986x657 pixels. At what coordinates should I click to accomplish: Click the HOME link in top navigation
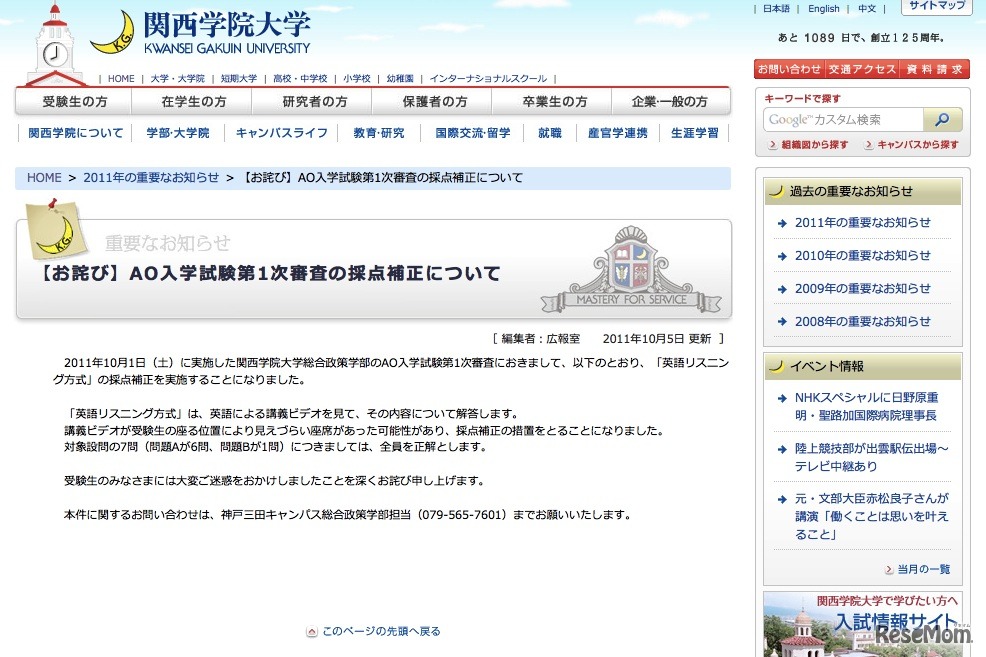tap(121, 79)
